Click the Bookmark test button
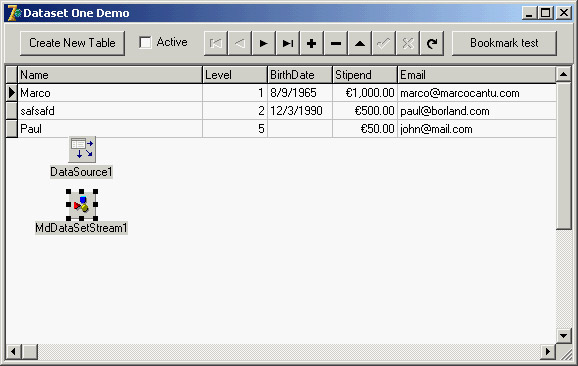578x366 pixels. coord(504,43)
